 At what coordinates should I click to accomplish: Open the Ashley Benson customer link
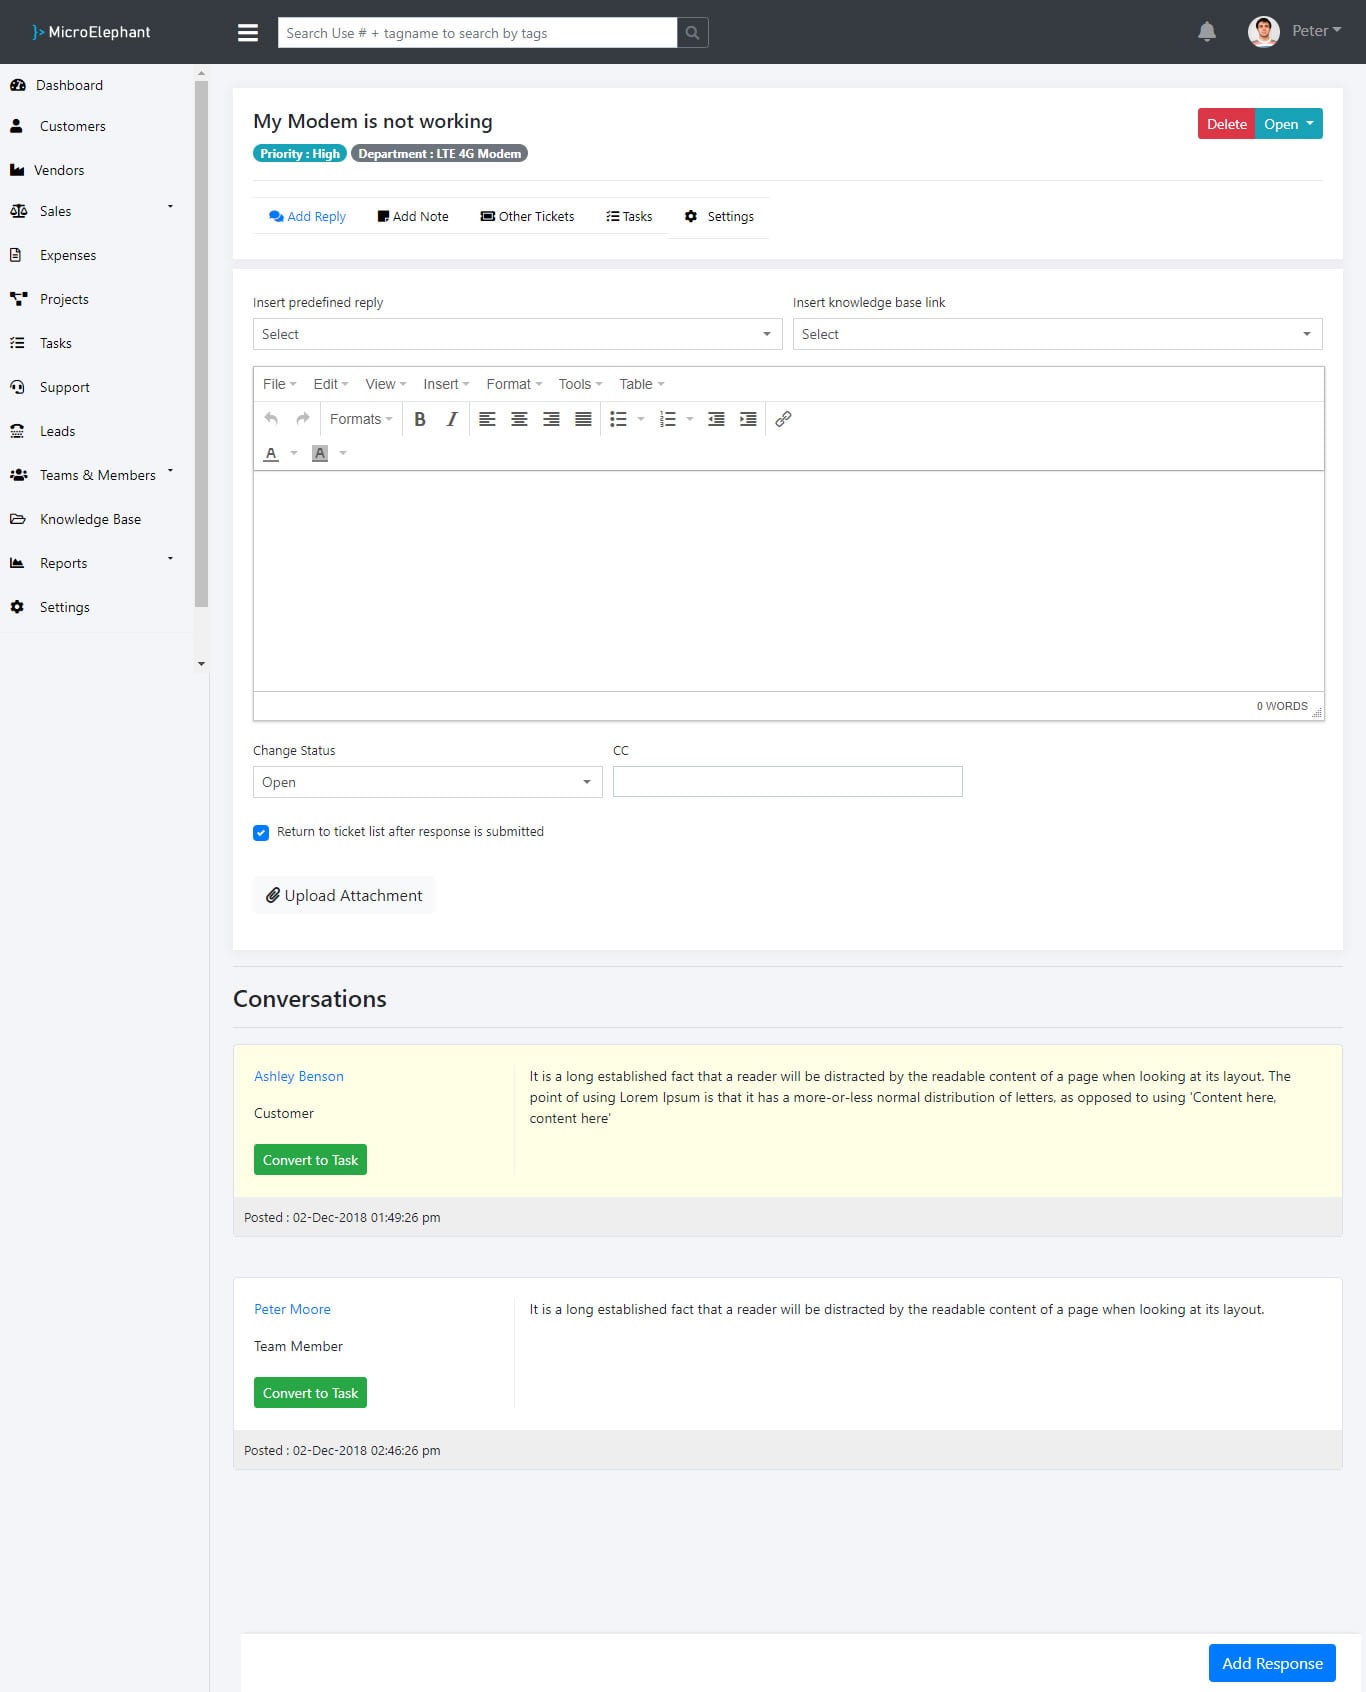(298, 1076)
